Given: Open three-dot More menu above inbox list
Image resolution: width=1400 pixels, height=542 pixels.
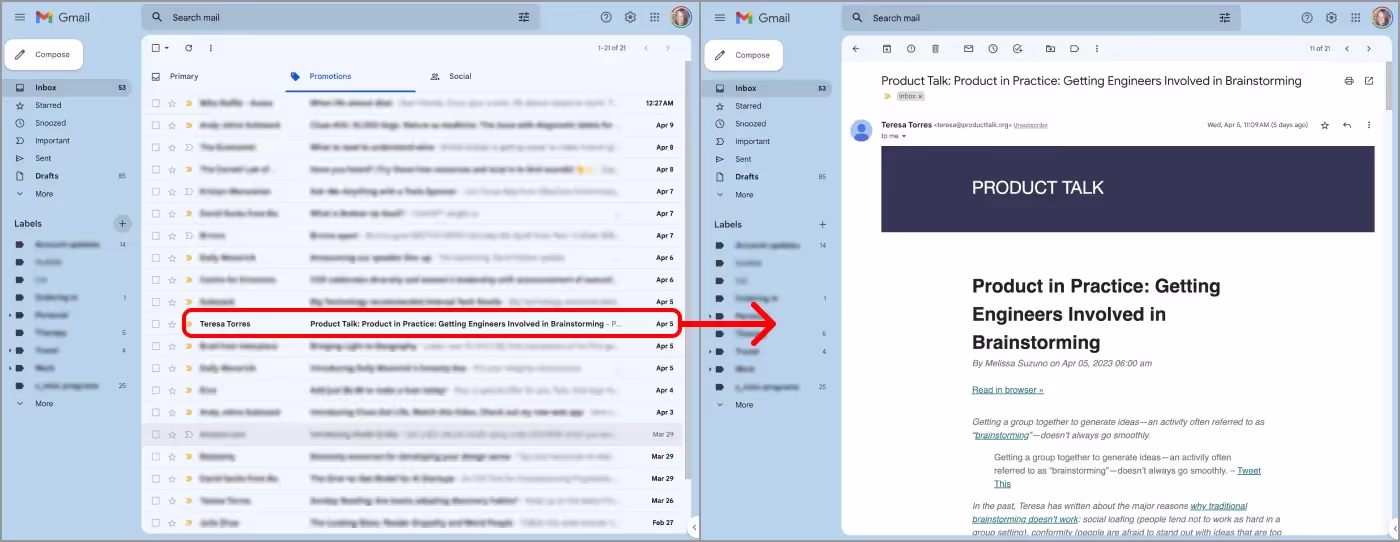Looking at the screenshot, I should pyautogui.click(x=210, y=48).
